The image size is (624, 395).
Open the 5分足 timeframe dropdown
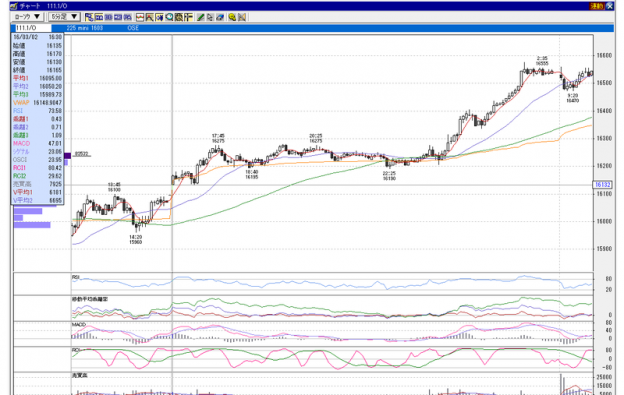[x=64, y=17]
